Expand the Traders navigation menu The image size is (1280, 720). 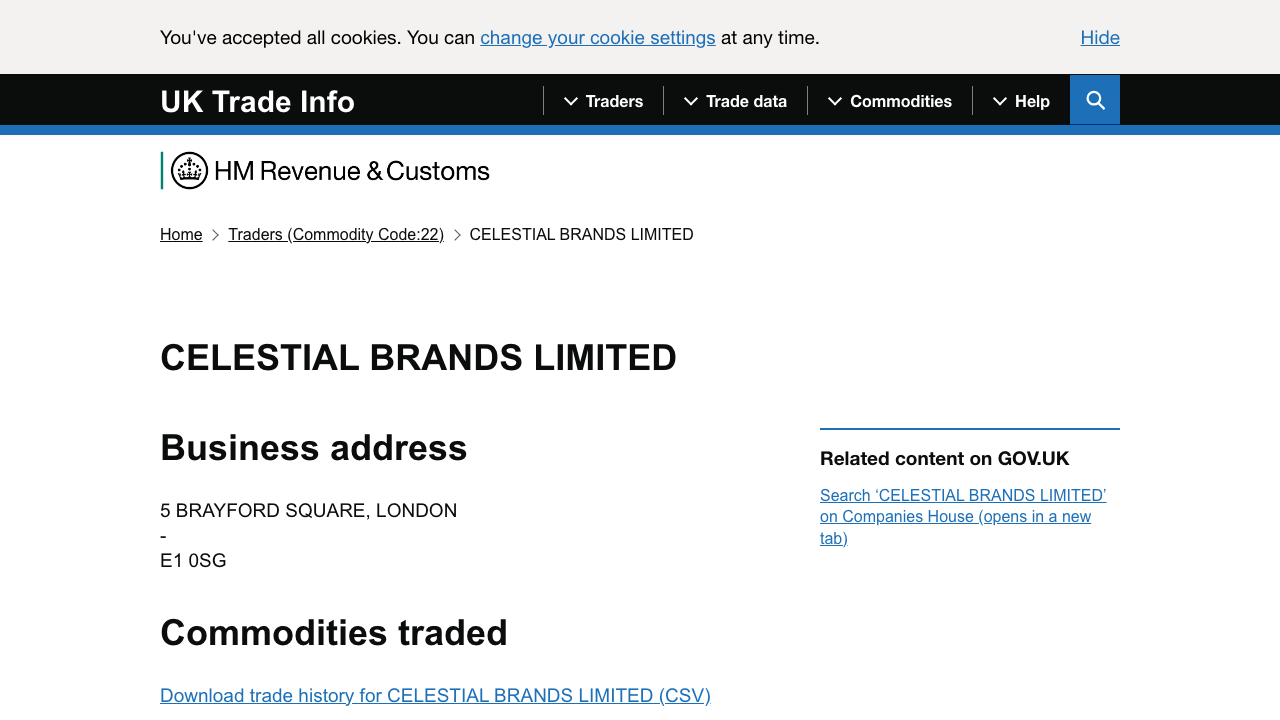point(613,100)
